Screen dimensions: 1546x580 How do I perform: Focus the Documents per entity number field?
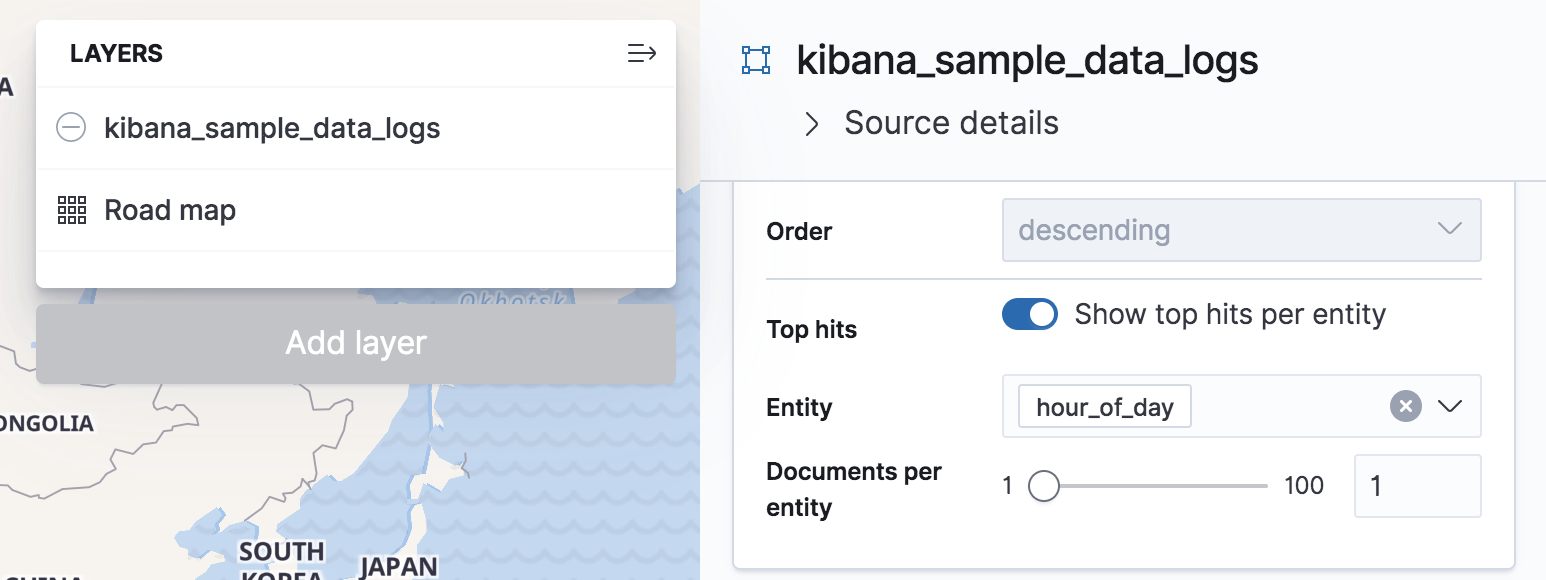coord(1417,486)
